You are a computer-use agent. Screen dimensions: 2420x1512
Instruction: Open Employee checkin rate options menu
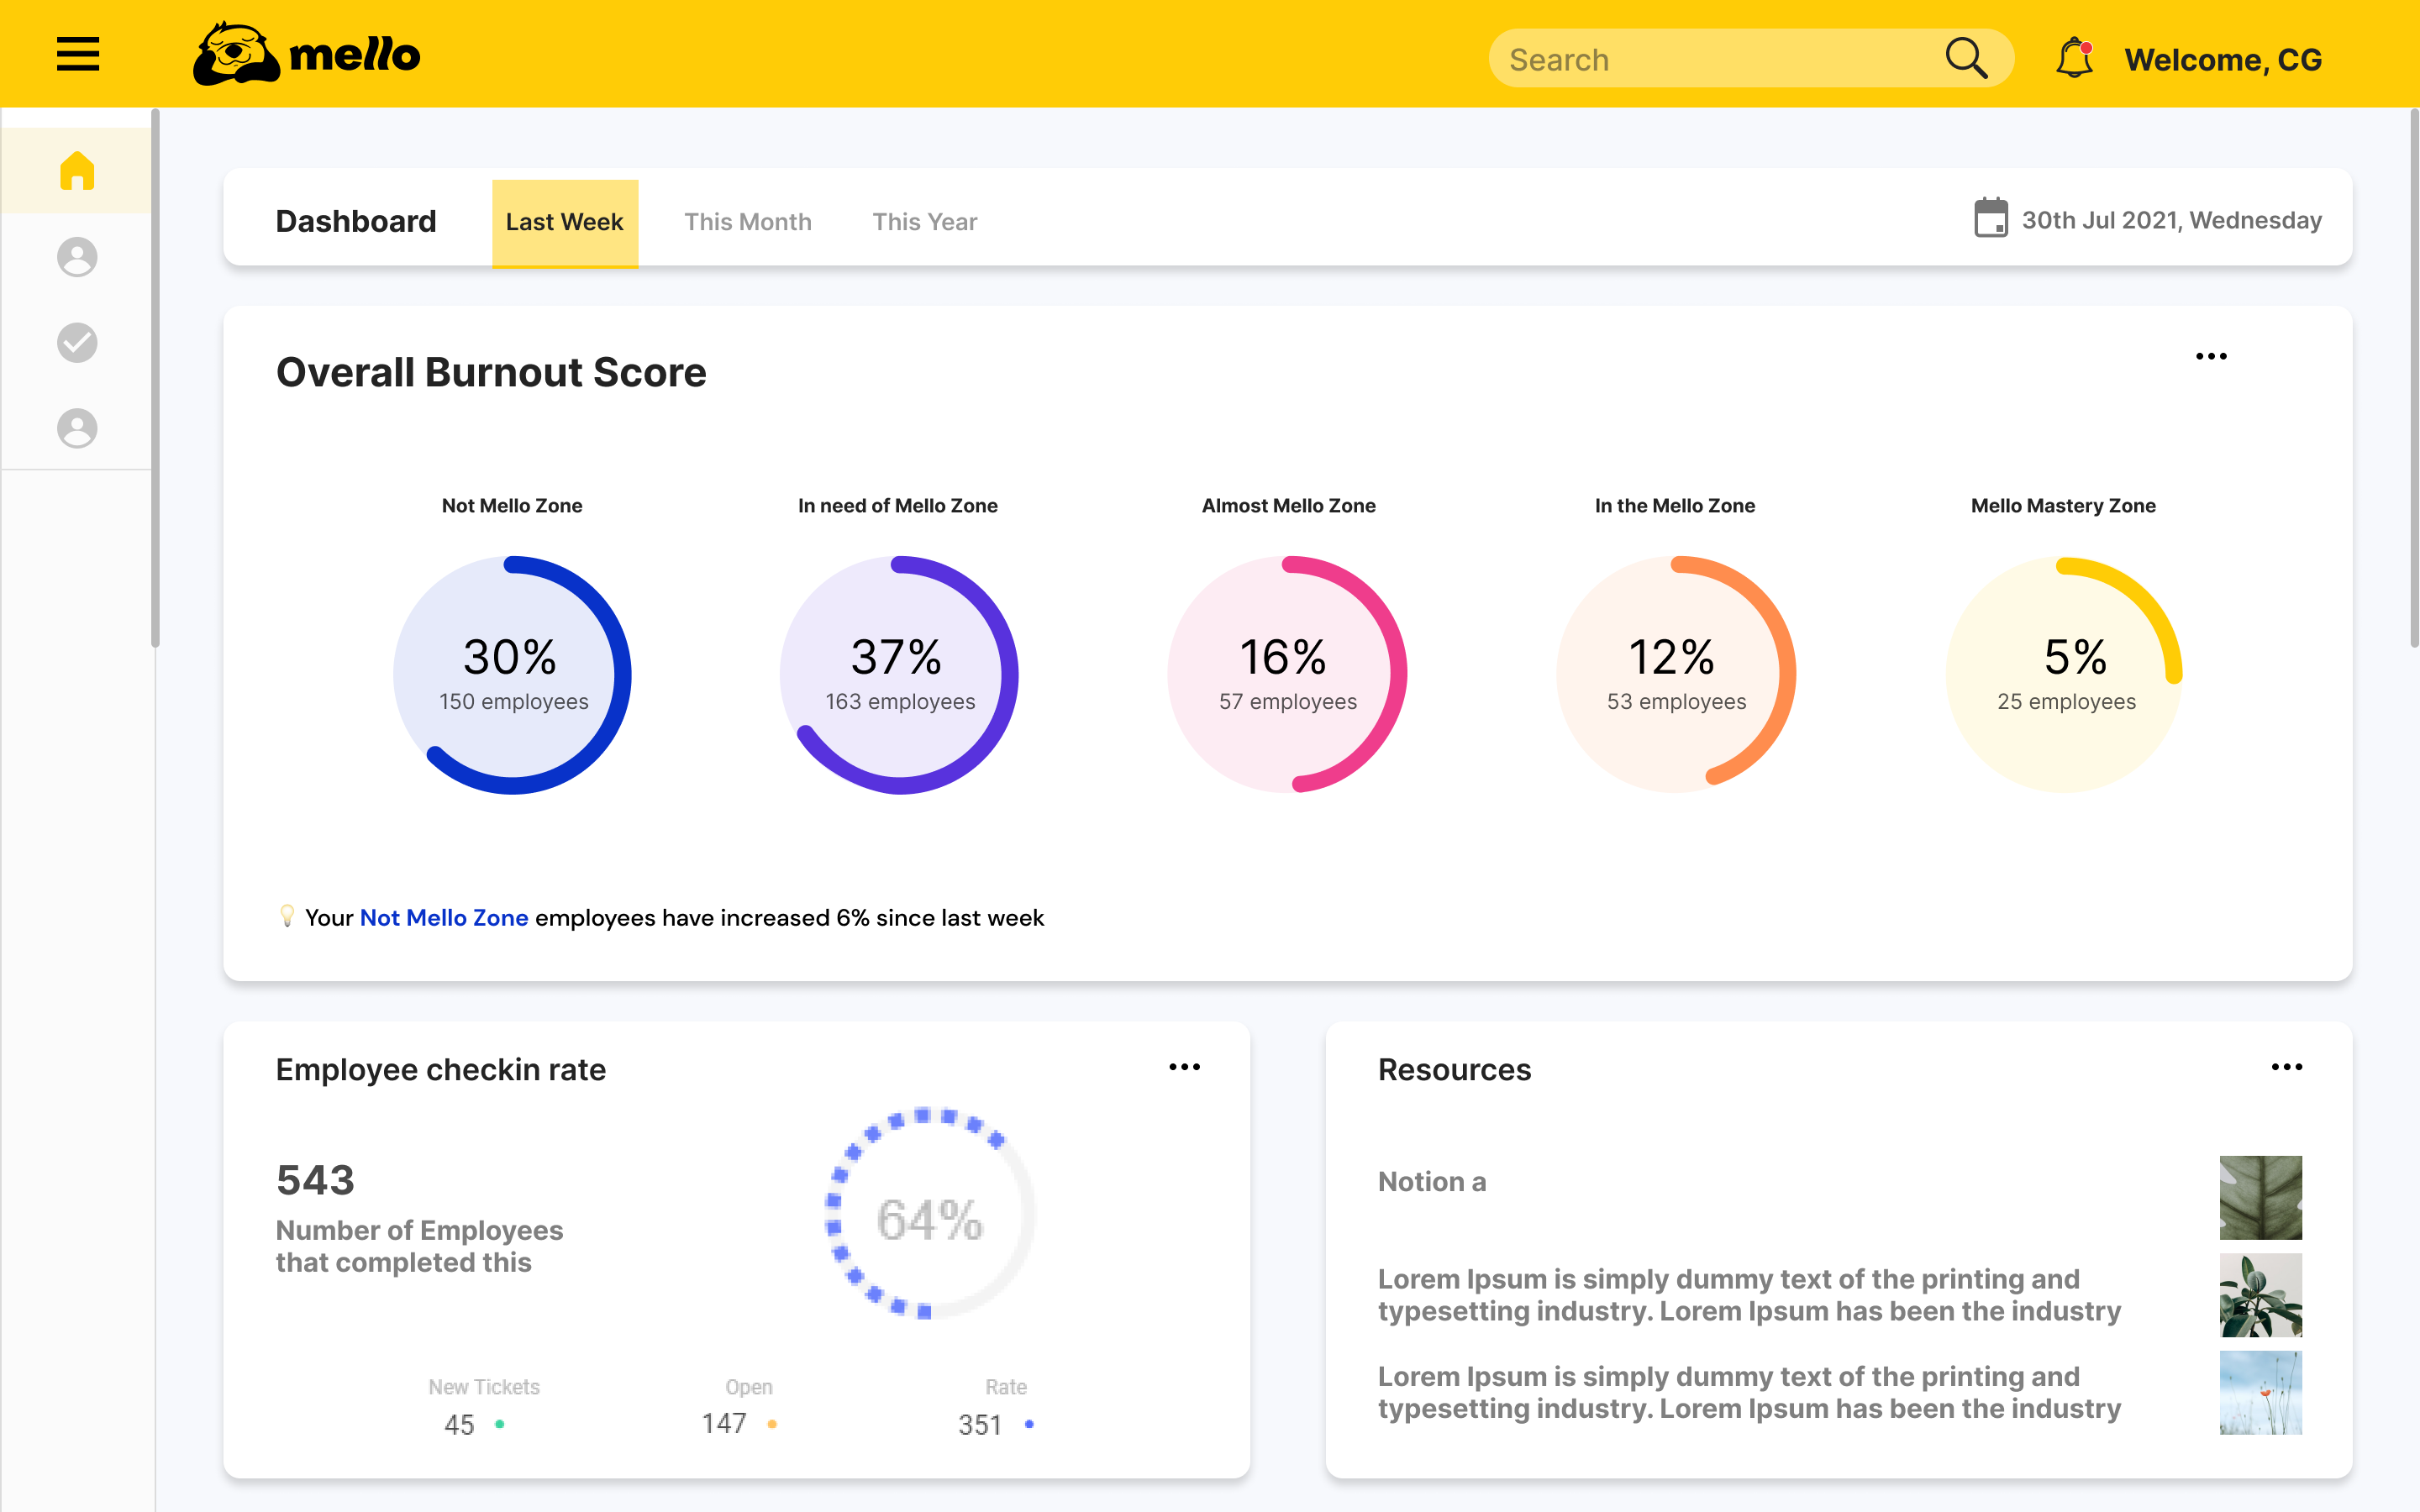pyautogui.click(x=1184, y=1067)
